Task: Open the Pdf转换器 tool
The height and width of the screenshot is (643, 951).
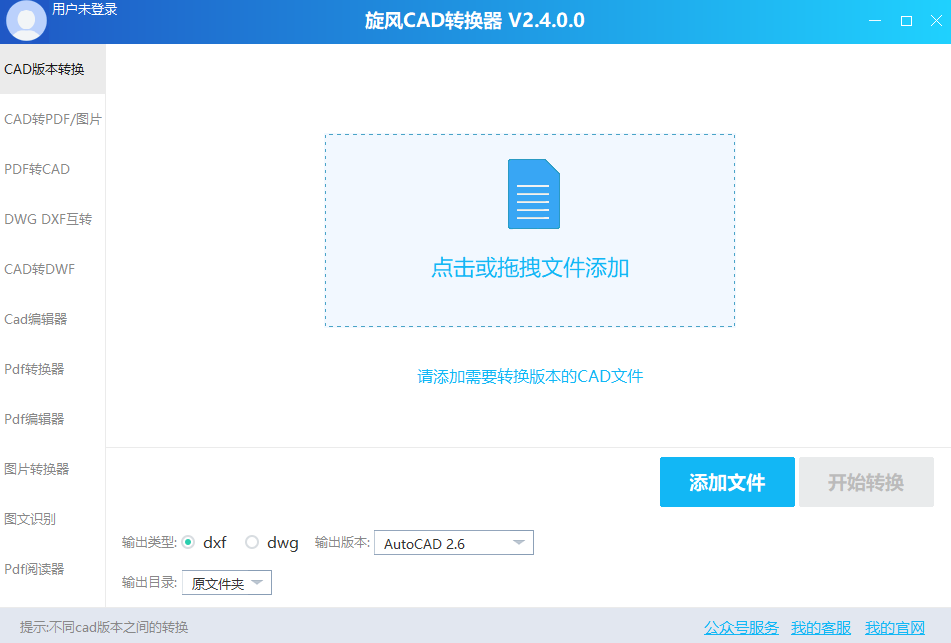Action: click(33, 369)
